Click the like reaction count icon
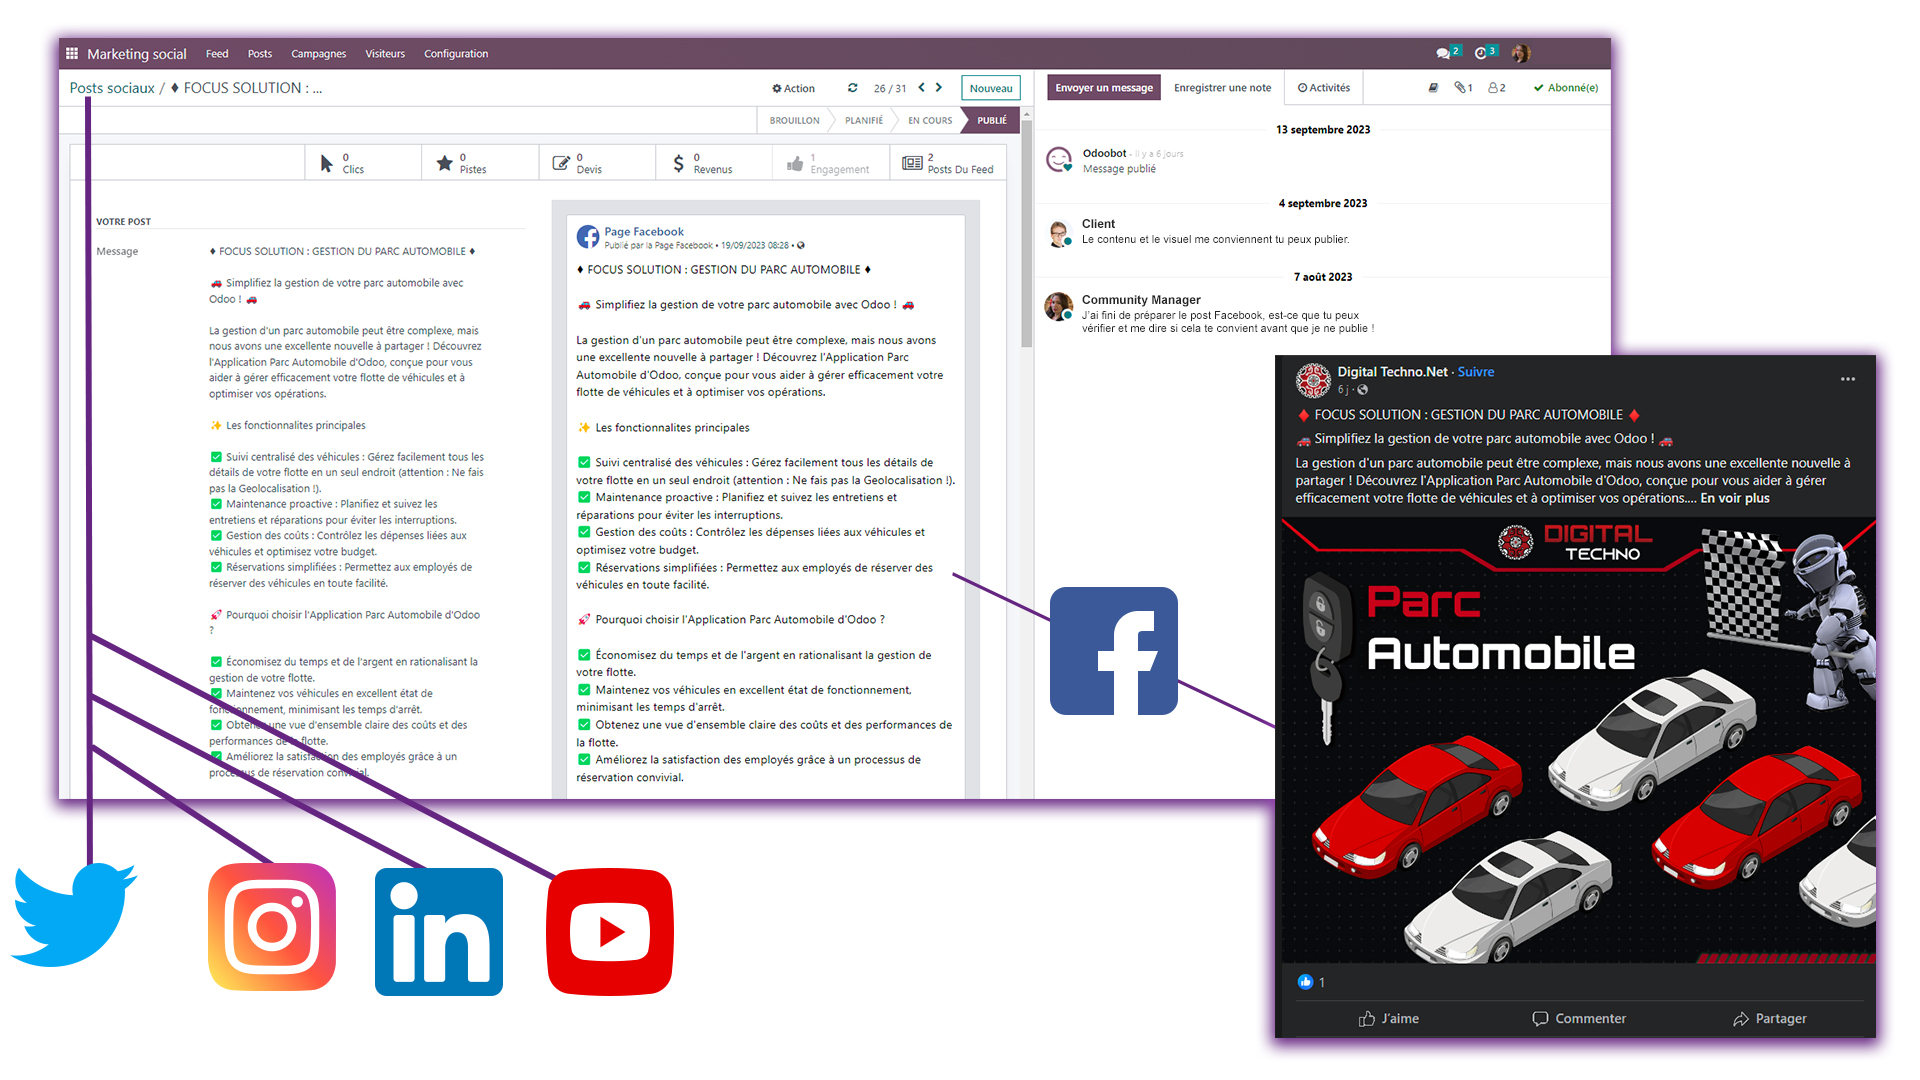The width and height of the screenshot is (1920, 1080). point(1305,982)
